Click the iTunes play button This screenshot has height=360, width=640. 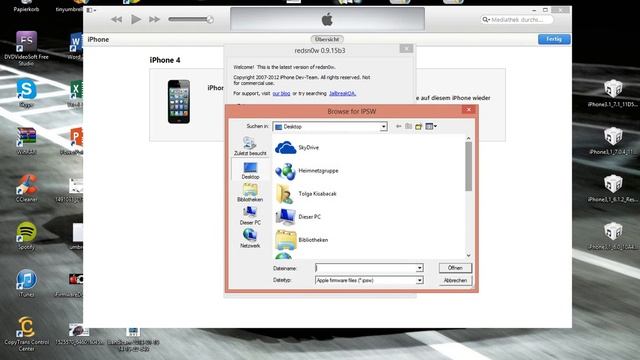[x=136, y=19]
